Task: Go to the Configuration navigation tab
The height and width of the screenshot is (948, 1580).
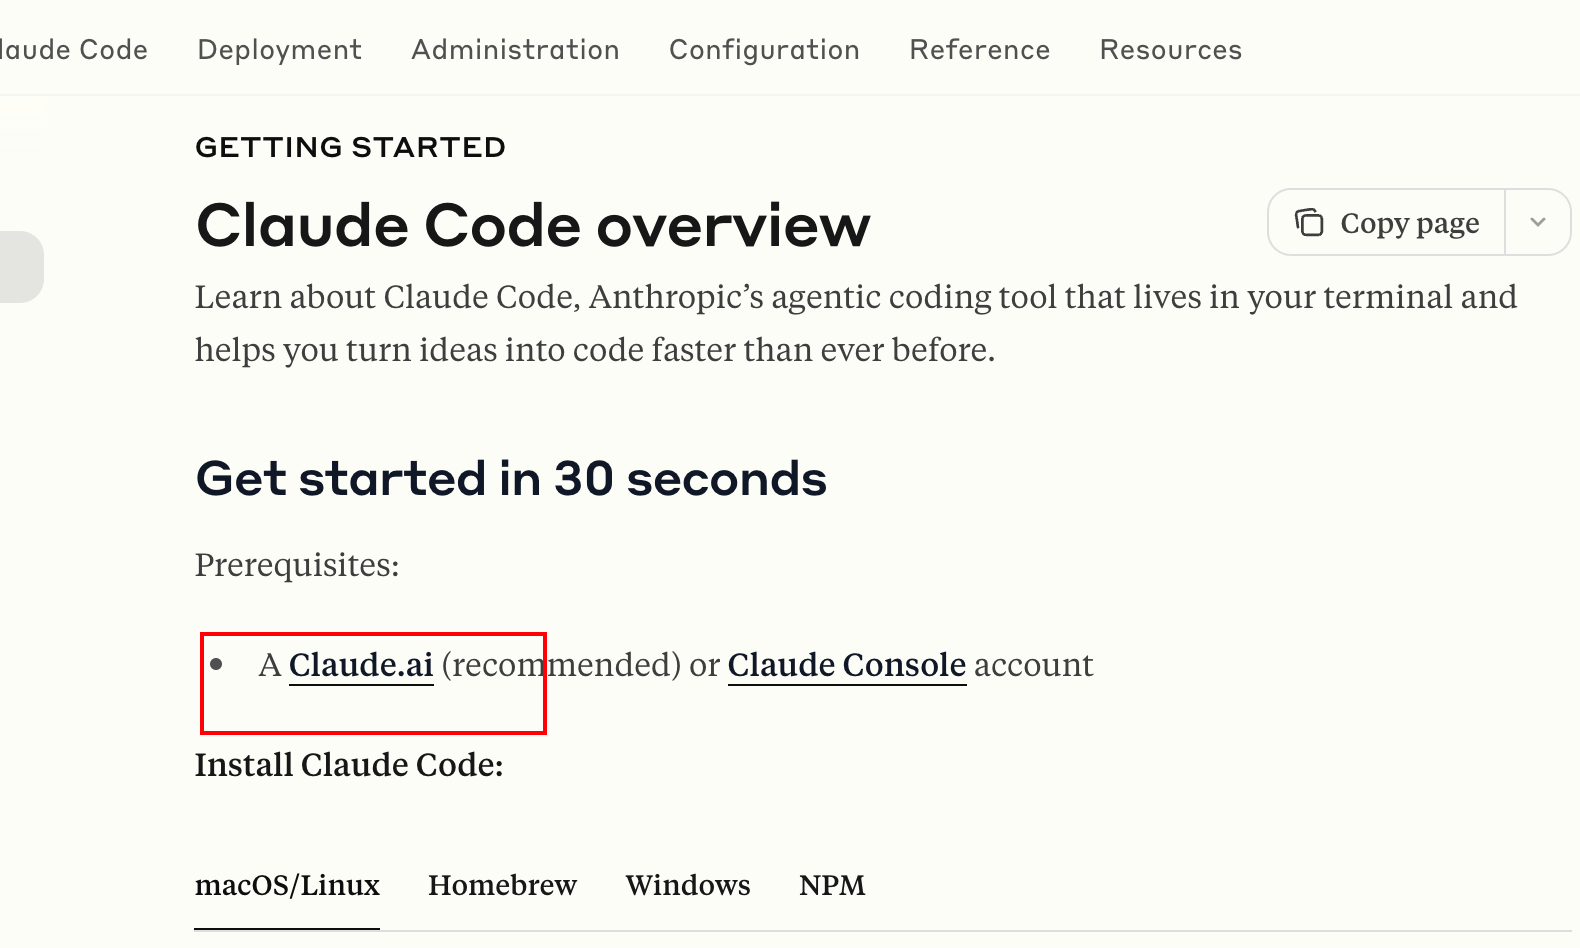Action: (764, 50)
